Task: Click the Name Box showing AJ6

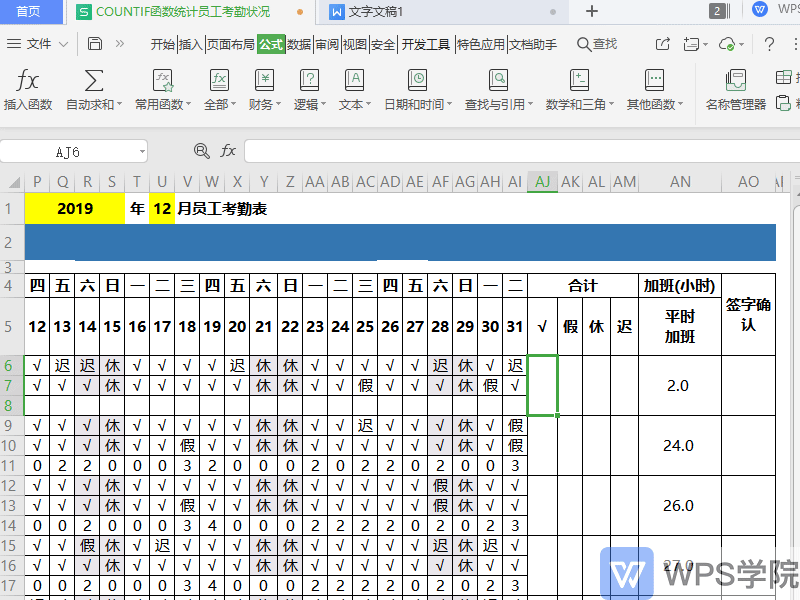Action: pos(67,152)
